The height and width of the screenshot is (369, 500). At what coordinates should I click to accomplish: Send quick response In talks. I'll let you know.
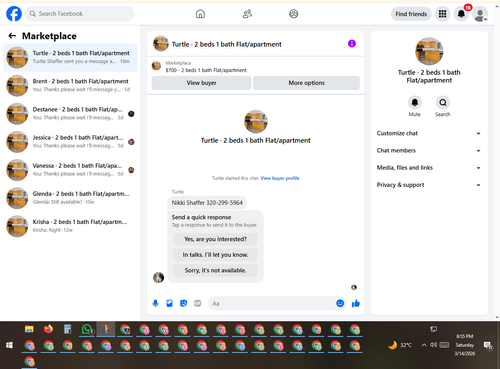(215, 255)
